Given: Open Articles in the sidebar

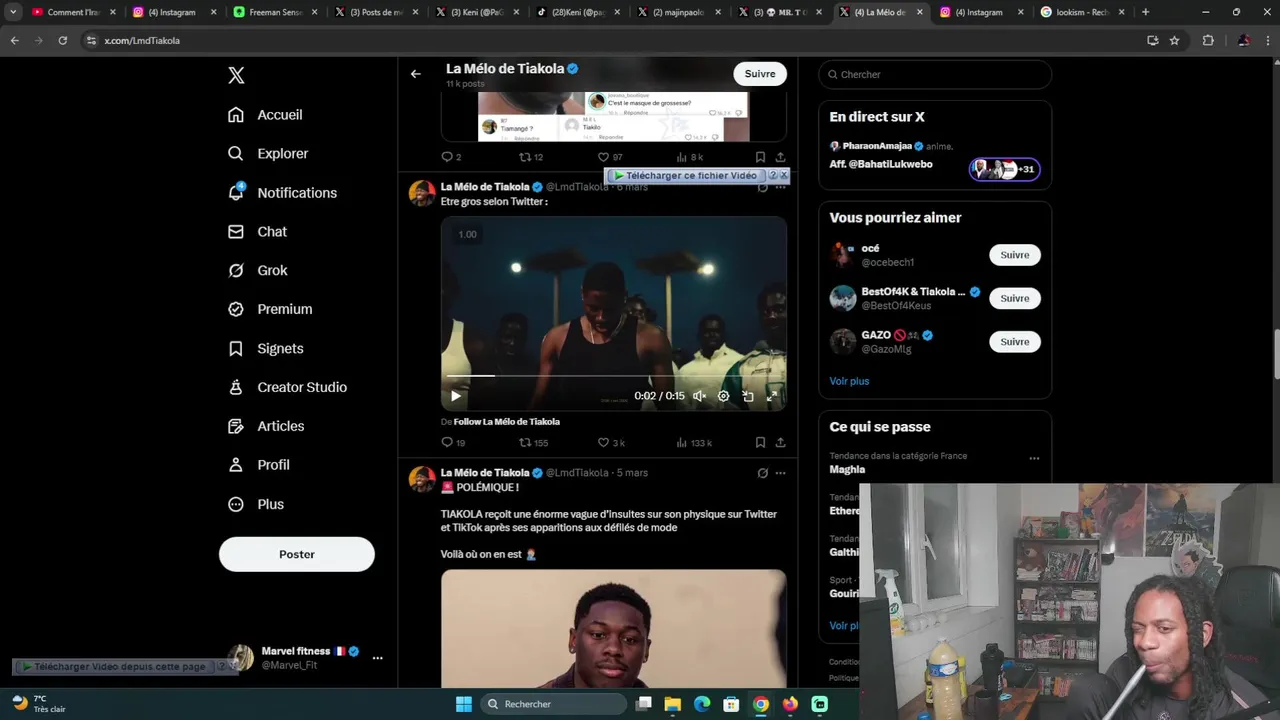Looking at the screenshot, I should tap(266, 427).
